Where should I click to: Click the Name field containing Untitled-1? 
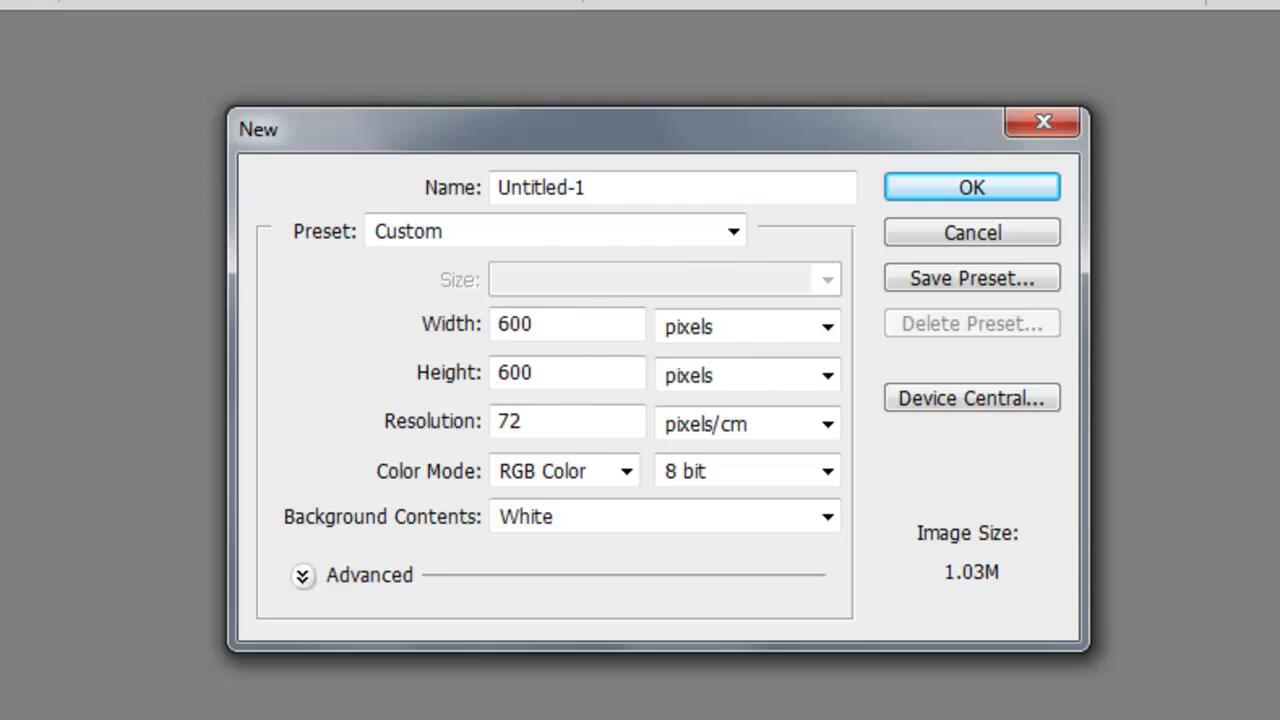click(672, 187)
